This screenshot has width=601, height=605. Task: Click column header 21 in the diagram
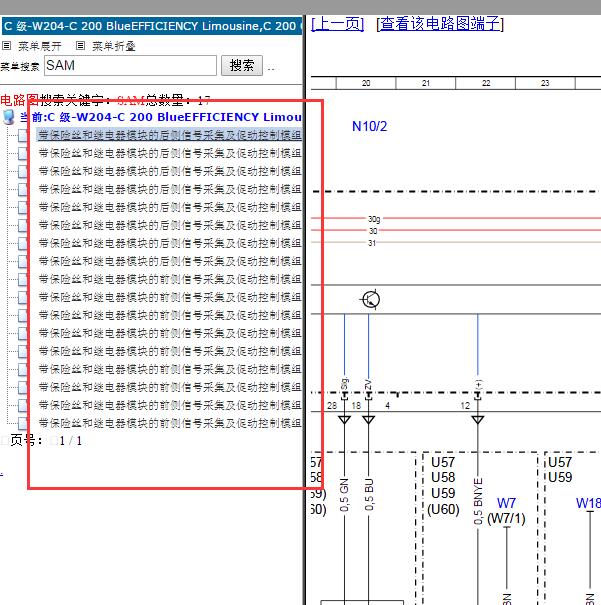pyautogui.click(x=425, y=83)
